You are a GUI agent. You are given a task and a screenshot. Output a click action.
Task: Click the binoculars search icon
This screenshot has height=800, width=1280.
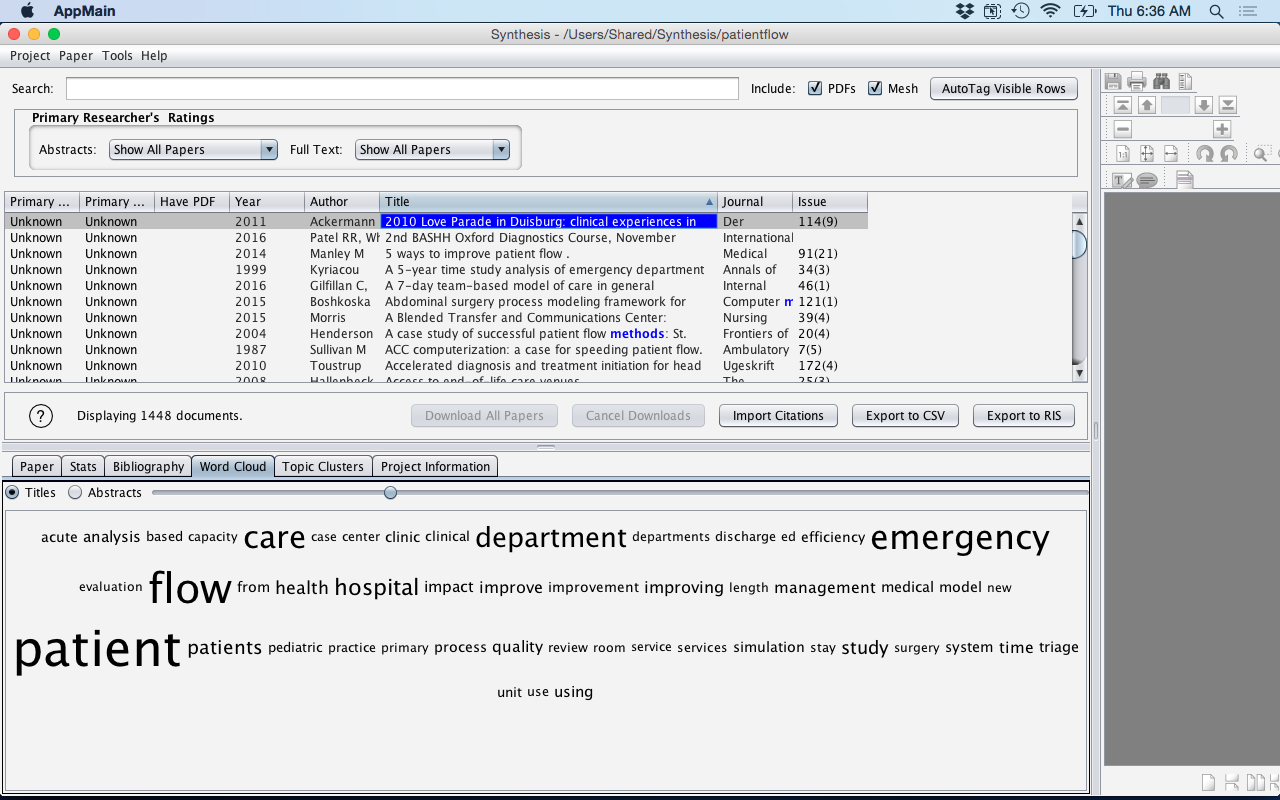tap(1161, 81)
